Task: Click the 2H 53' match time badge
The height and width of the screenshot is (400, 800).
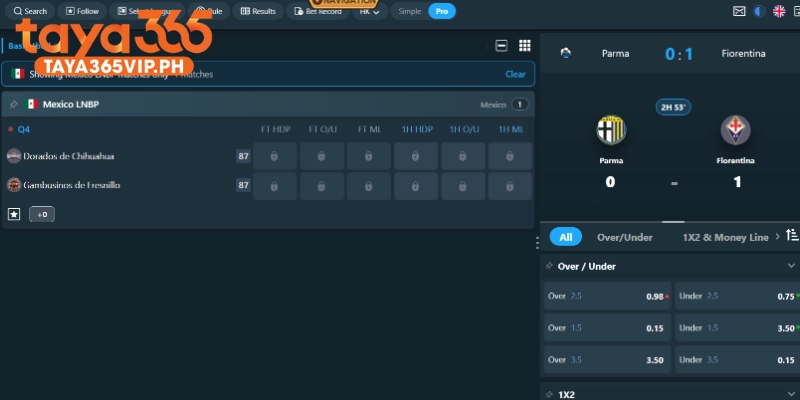Action: [673, 107]
